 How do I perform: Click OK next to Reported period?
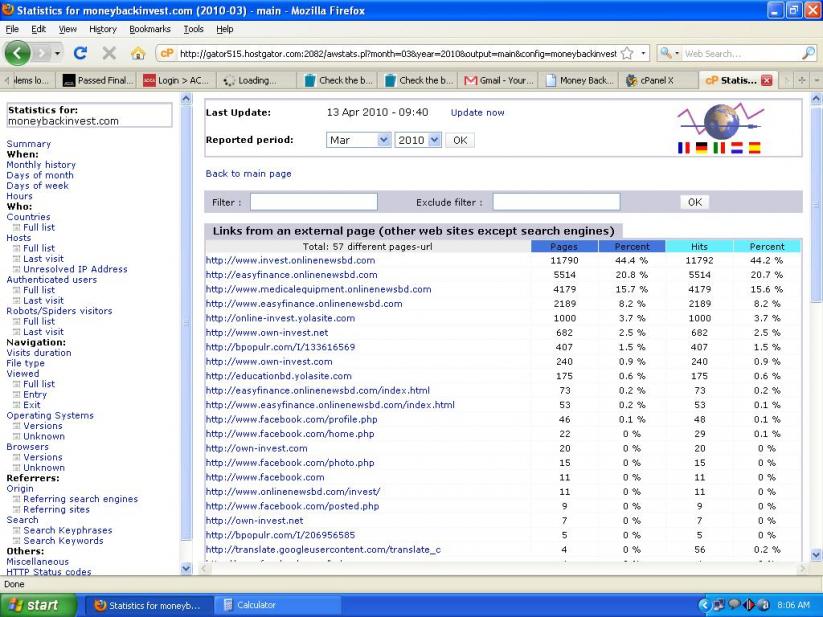pyautogui.click(x=460, y=141)
